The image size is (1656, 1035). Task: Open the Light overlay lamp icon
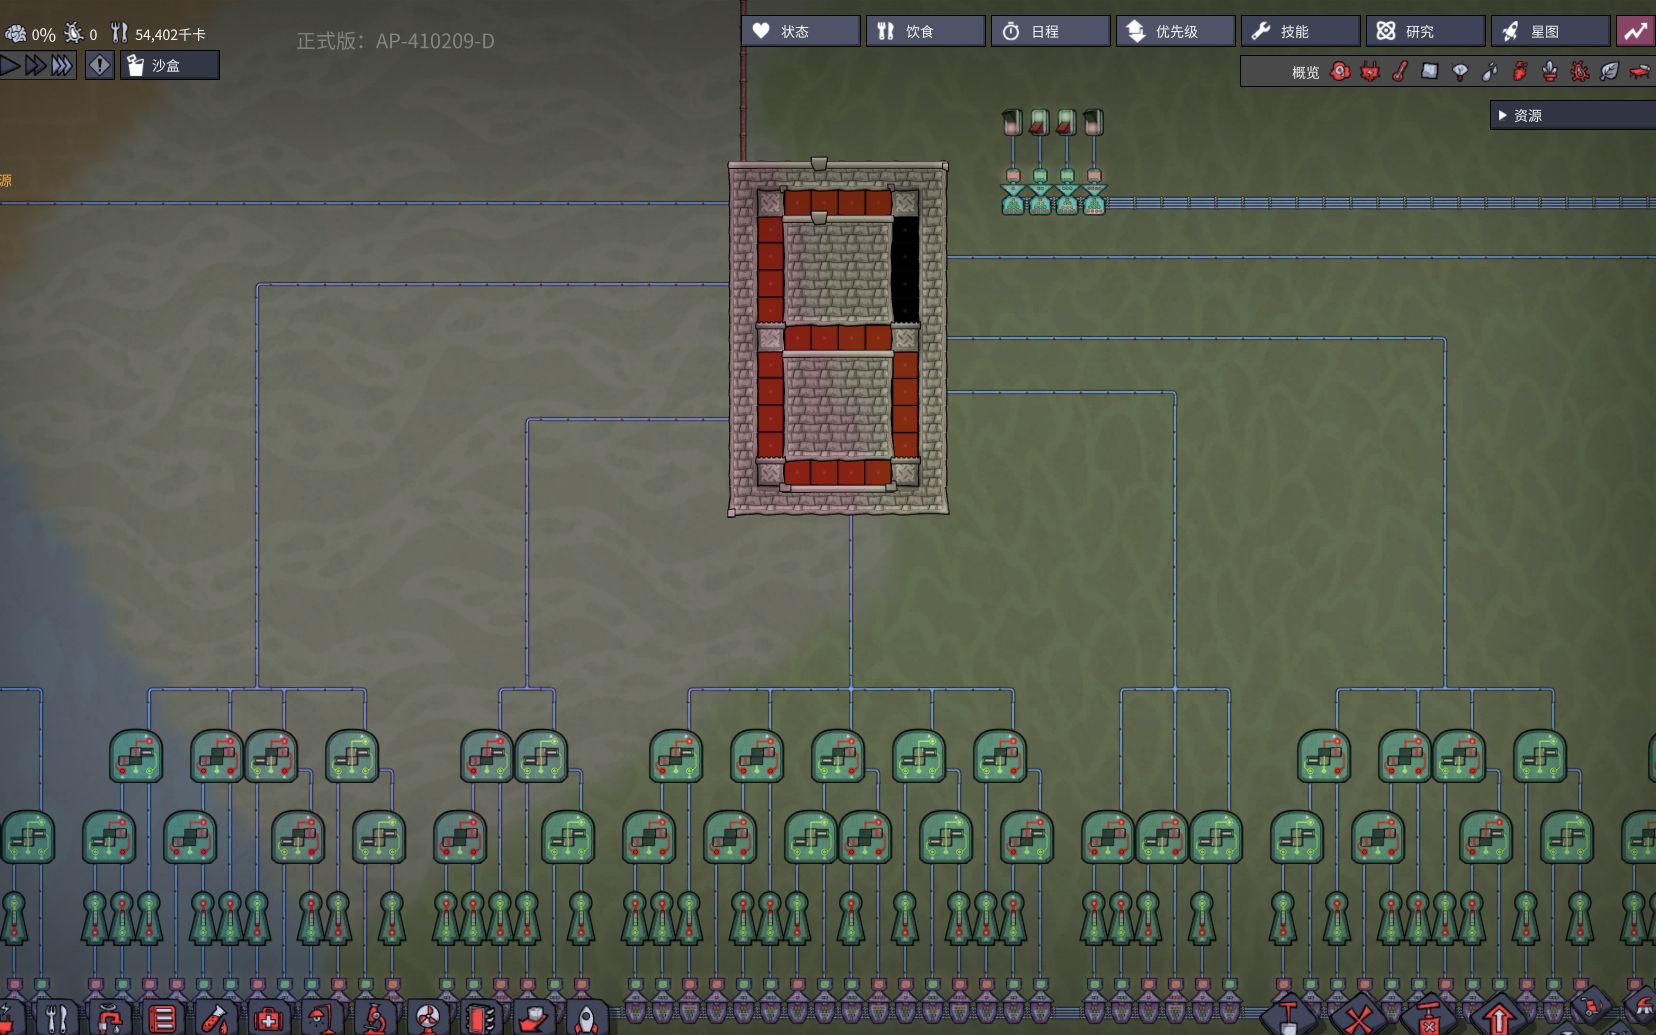1460,72
